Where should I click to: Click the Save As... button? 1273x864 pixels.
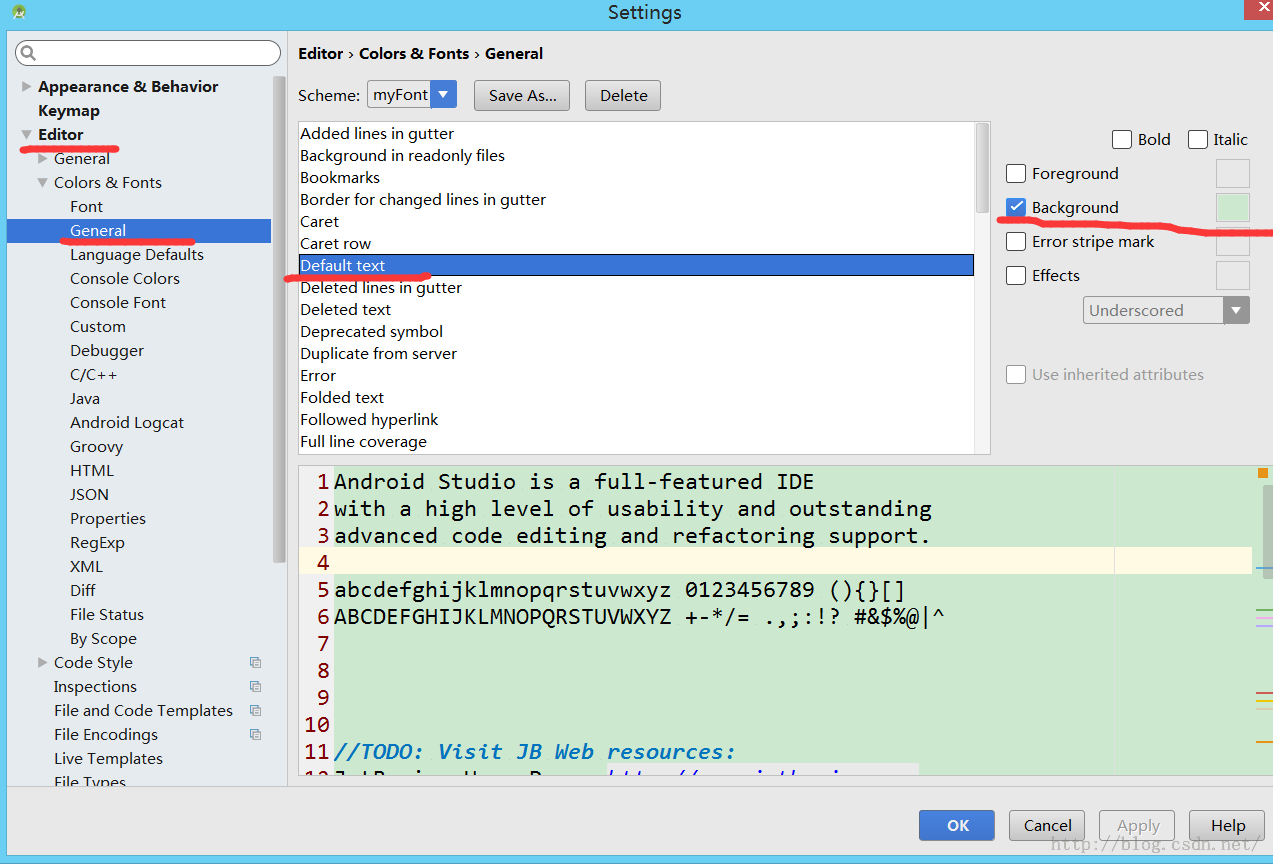point(522,95)
